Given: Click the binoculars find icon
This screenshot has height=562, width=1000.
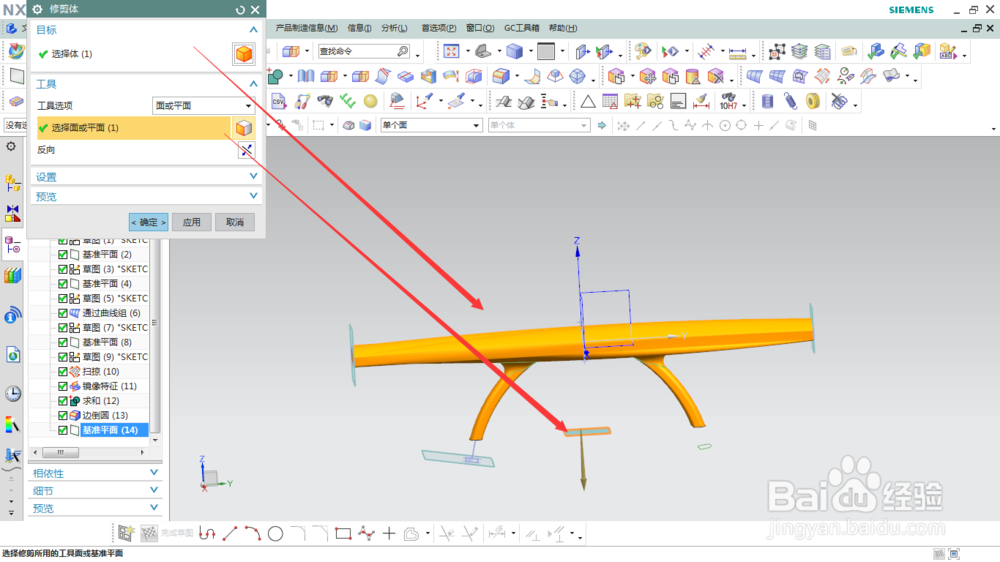Looking at the screenshot, I should pyautogui.click(x=325, y=101).
